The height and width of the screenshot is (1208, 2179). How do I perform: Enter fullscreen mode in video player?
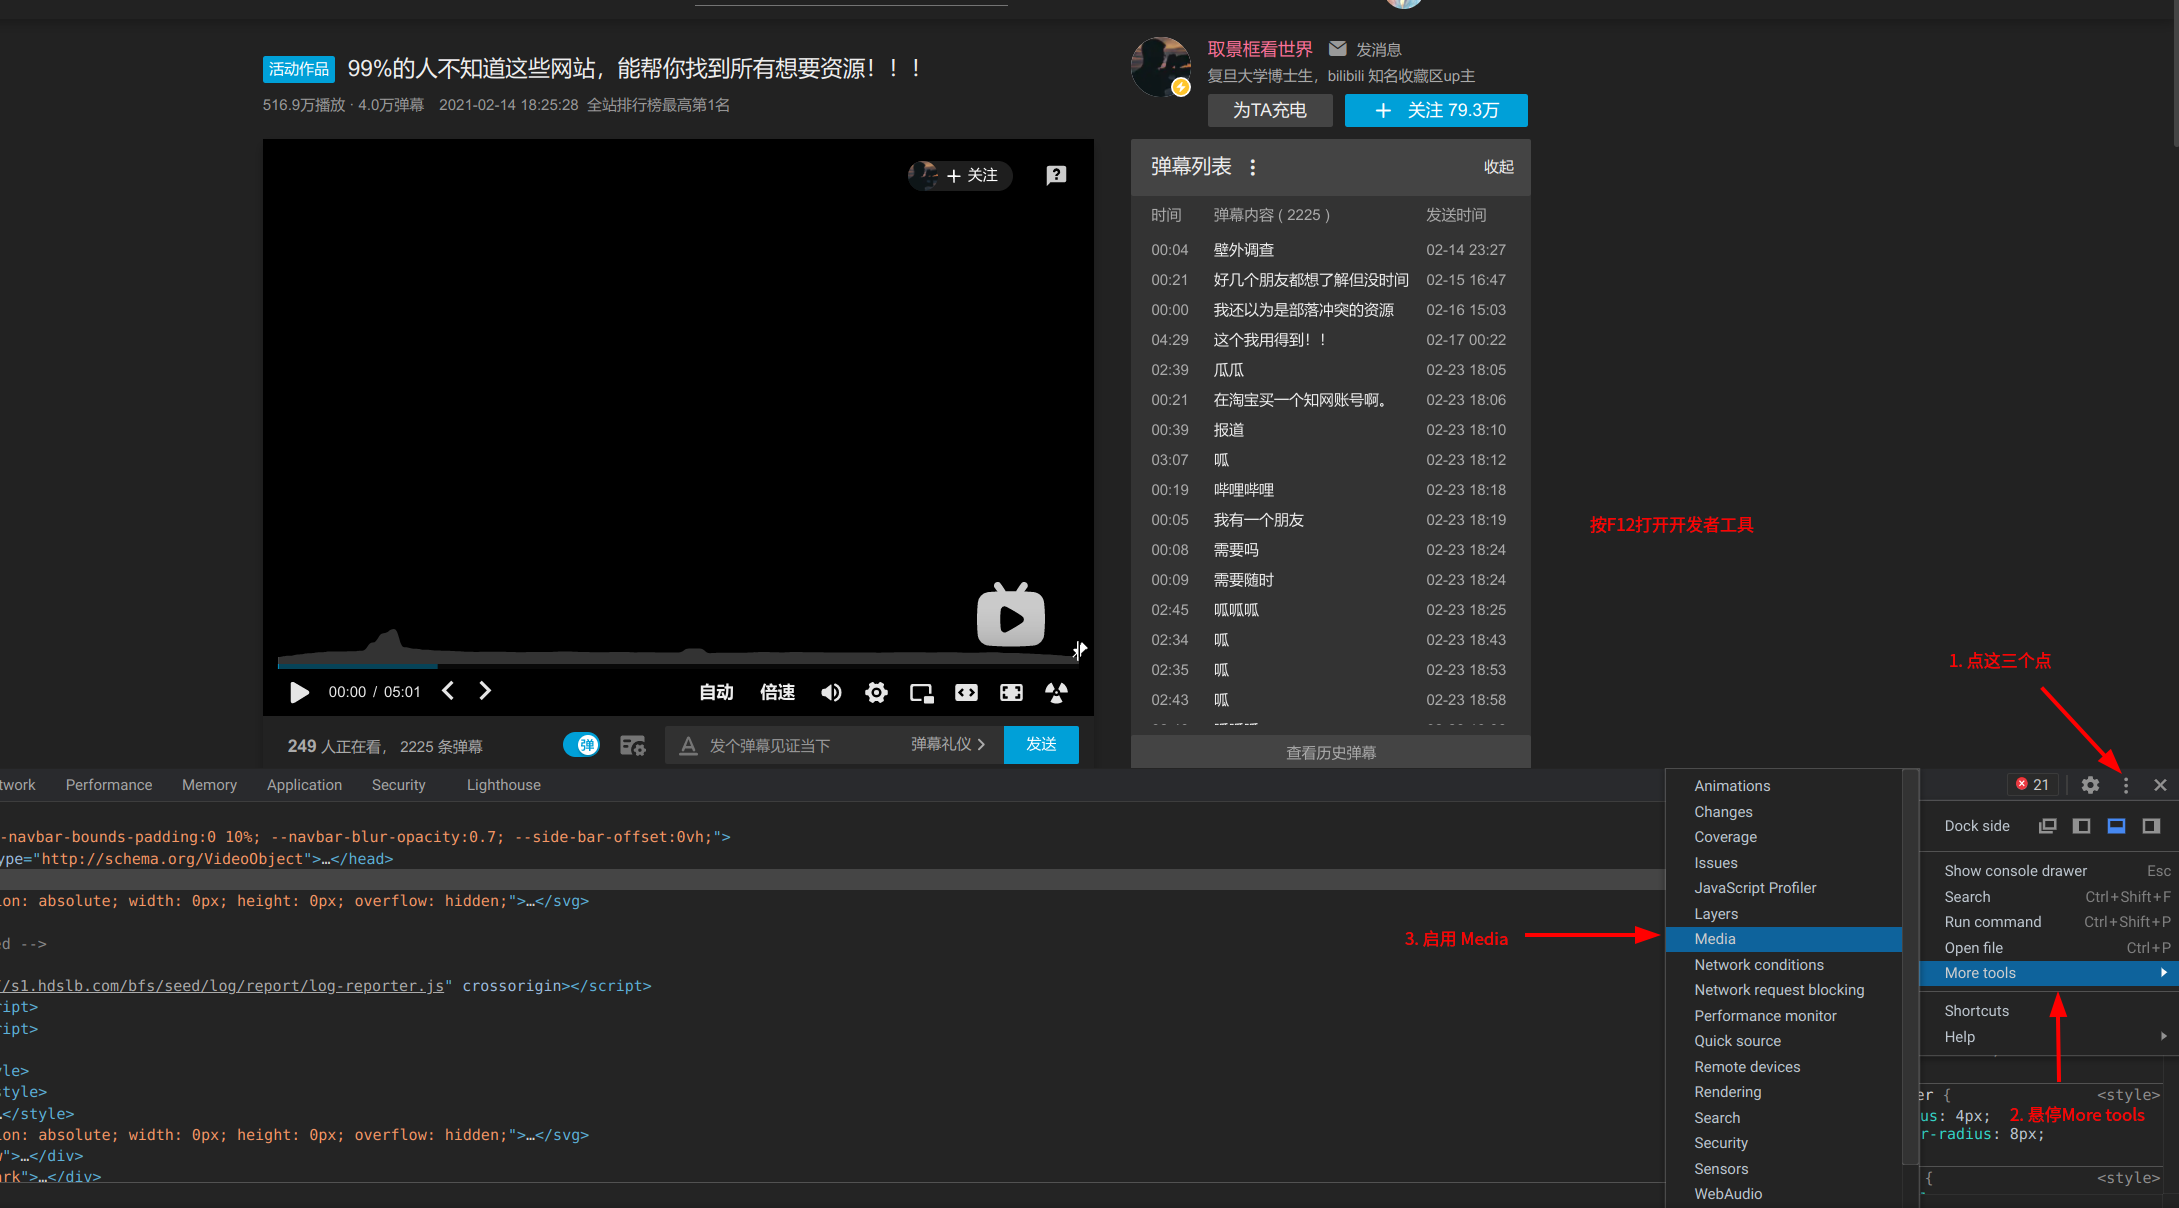pyautogui.click(x=1011, y=692)
